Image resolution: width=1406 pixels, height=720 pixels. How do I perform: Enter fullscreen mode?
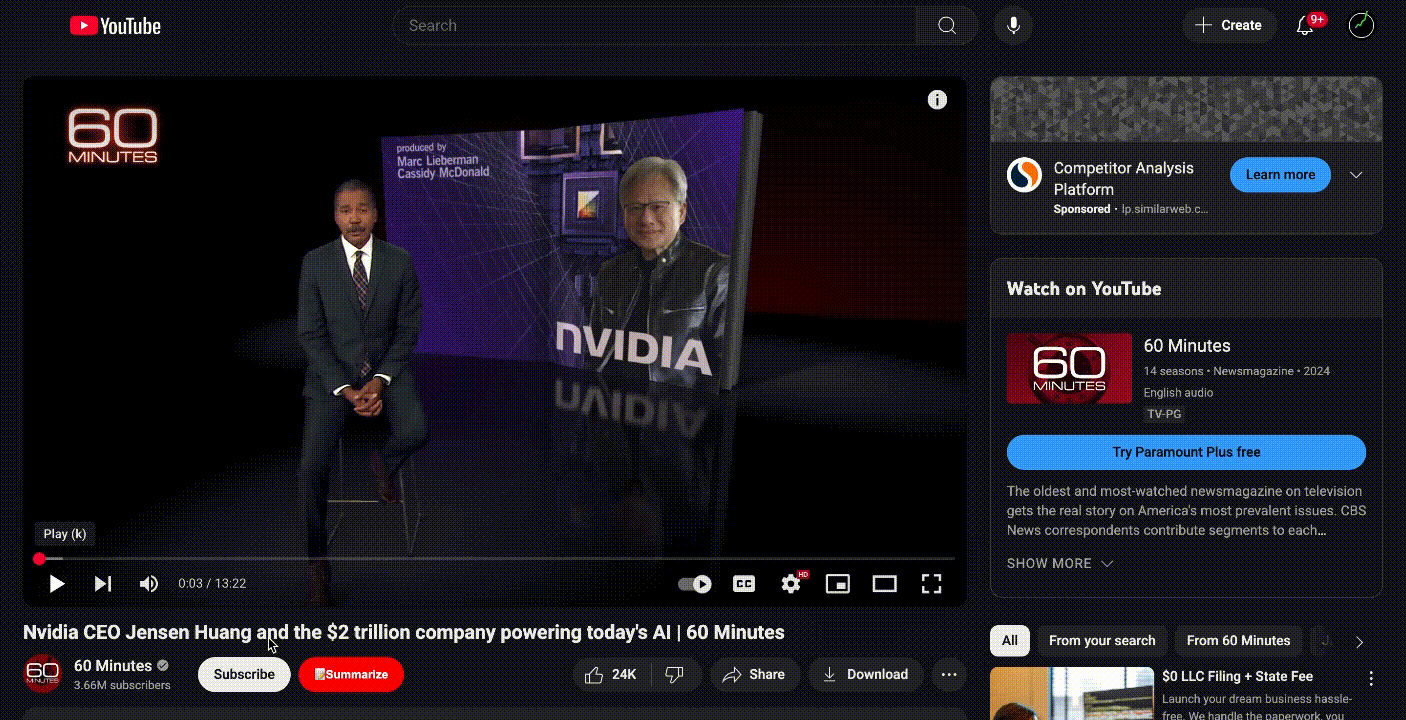click(931, 583)
